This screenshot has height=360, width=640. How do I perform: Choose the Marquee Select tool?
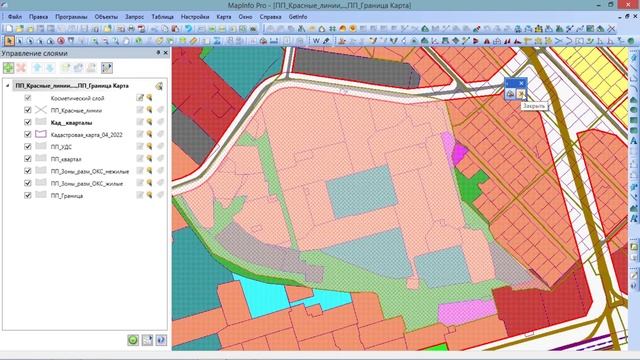click(20, 41)
